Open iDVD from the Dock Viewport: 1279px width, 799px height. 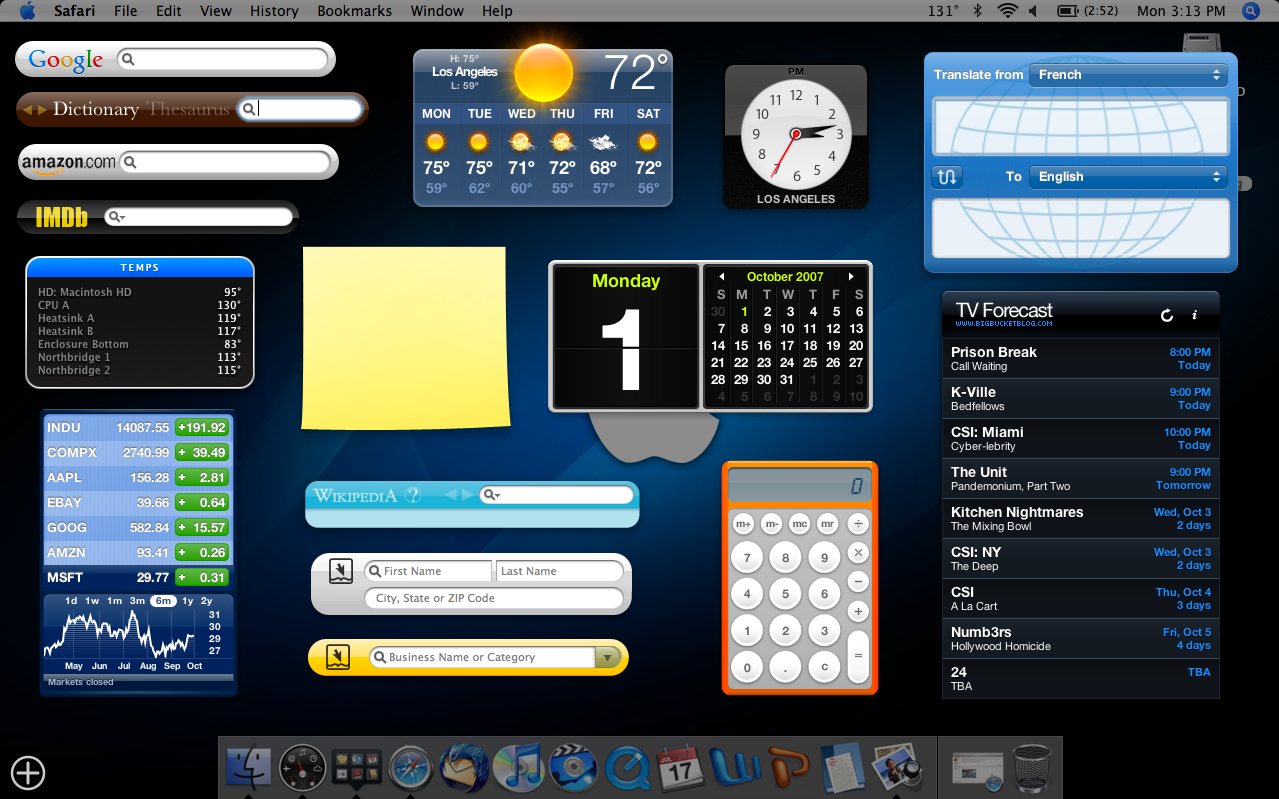(x=572, y=767)
